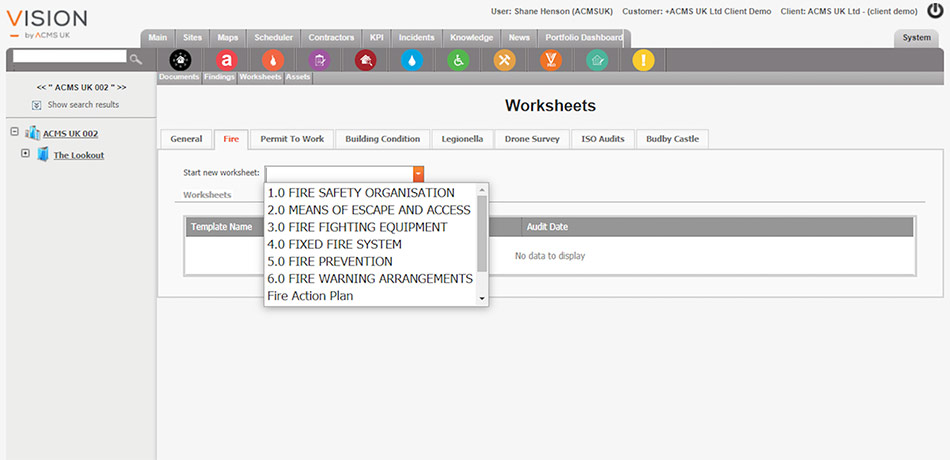Click The Lookout tree link
This screenshot has width=950, height=460.
tap(79, 155)
